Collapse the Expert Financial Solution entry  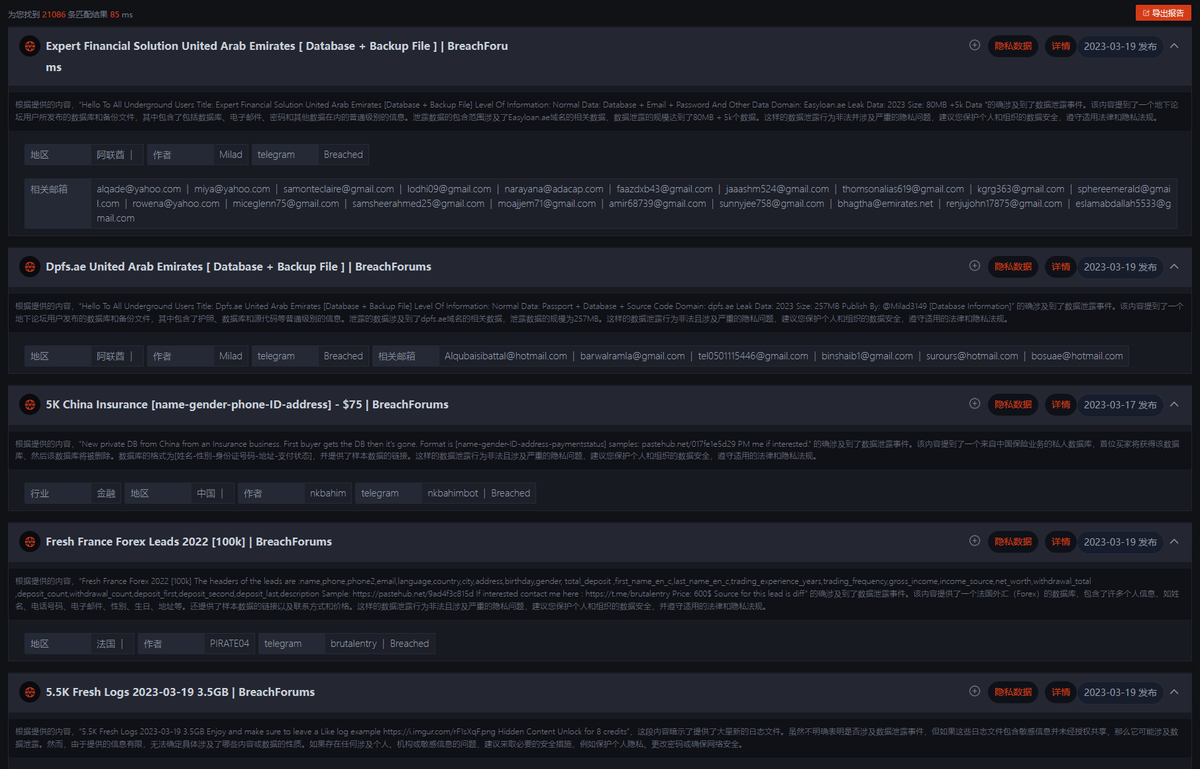coord(1175,46)
